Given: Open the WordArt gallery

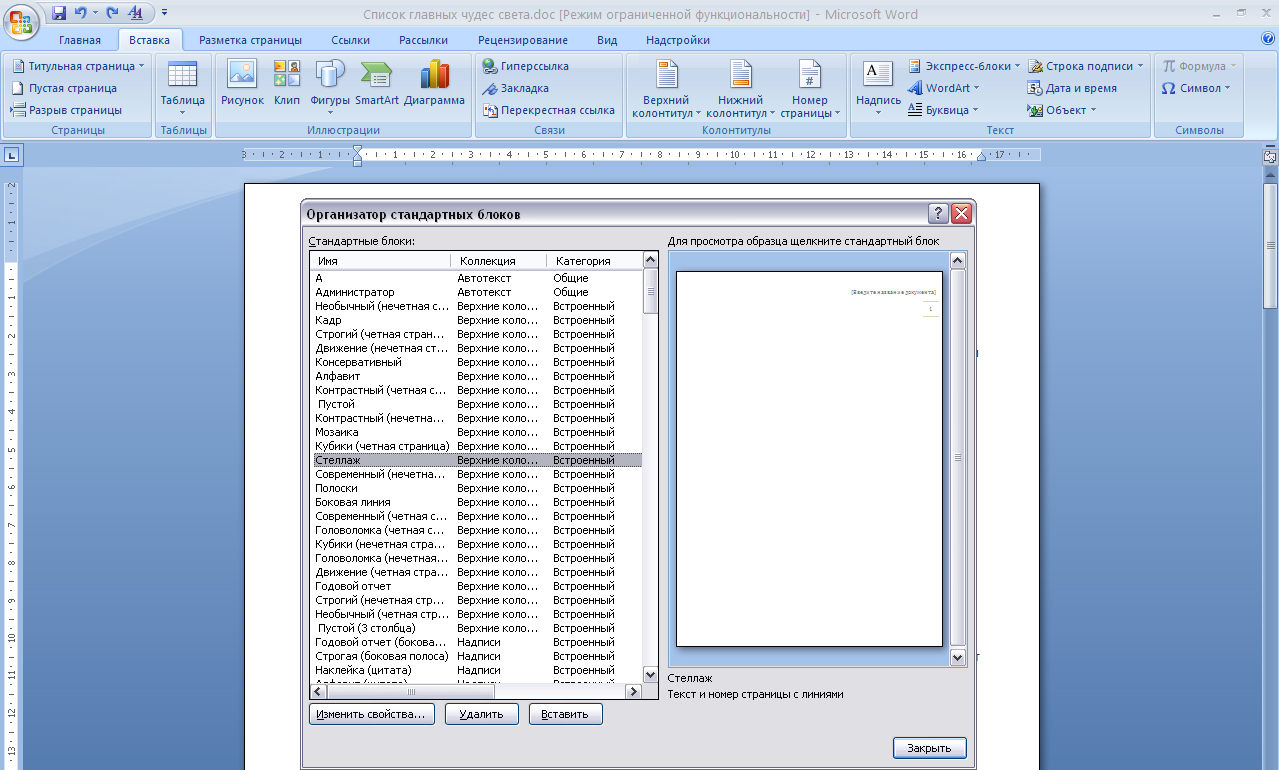Looking at the screenshot, I should pos(945,88).
